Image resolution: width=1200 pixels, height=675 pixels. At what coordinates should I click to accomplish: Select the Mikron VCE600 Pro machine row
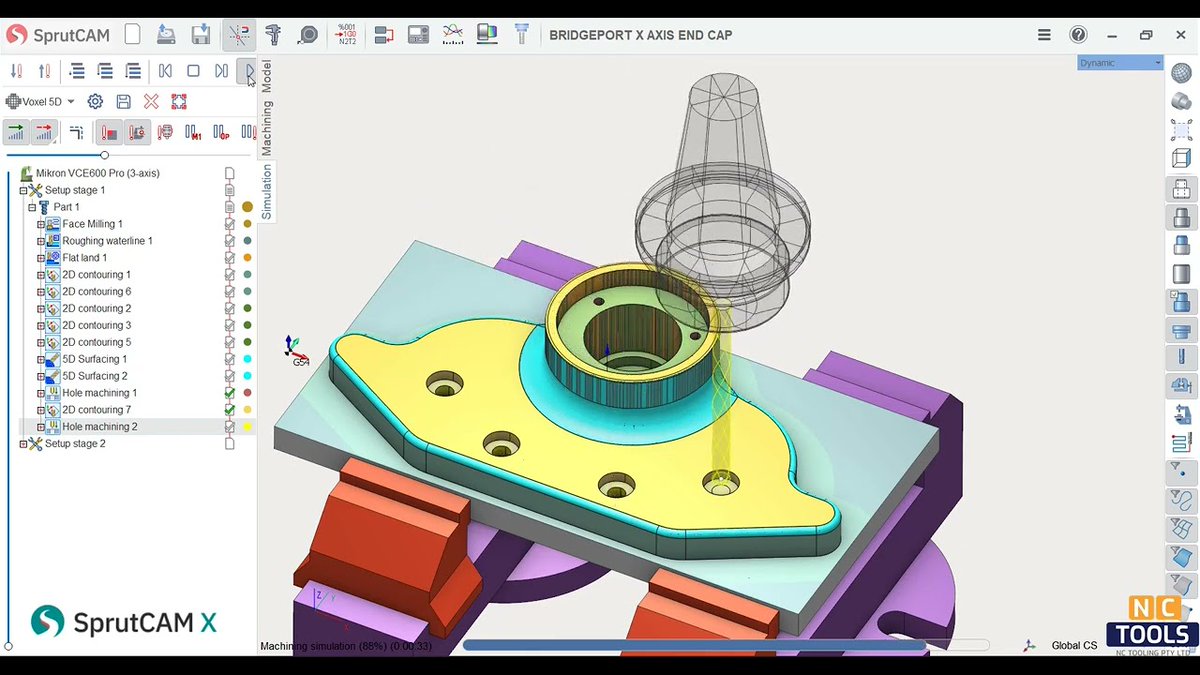[x=97, y=173]
